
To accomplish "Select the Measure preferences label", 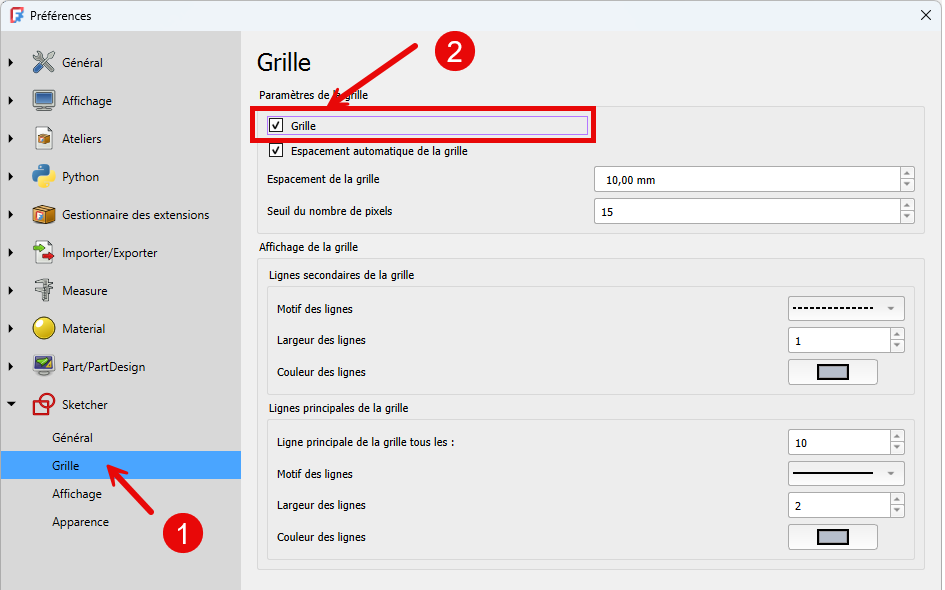I will click(84, 290).
